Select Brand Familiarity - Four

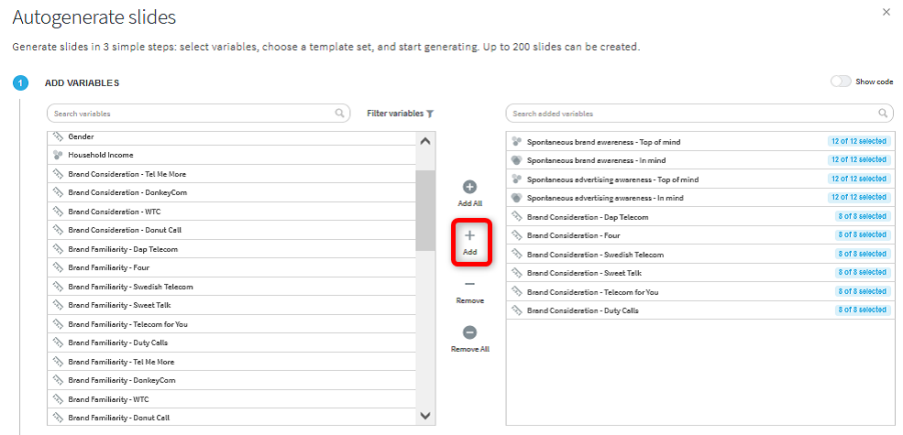tap(232, 268)
